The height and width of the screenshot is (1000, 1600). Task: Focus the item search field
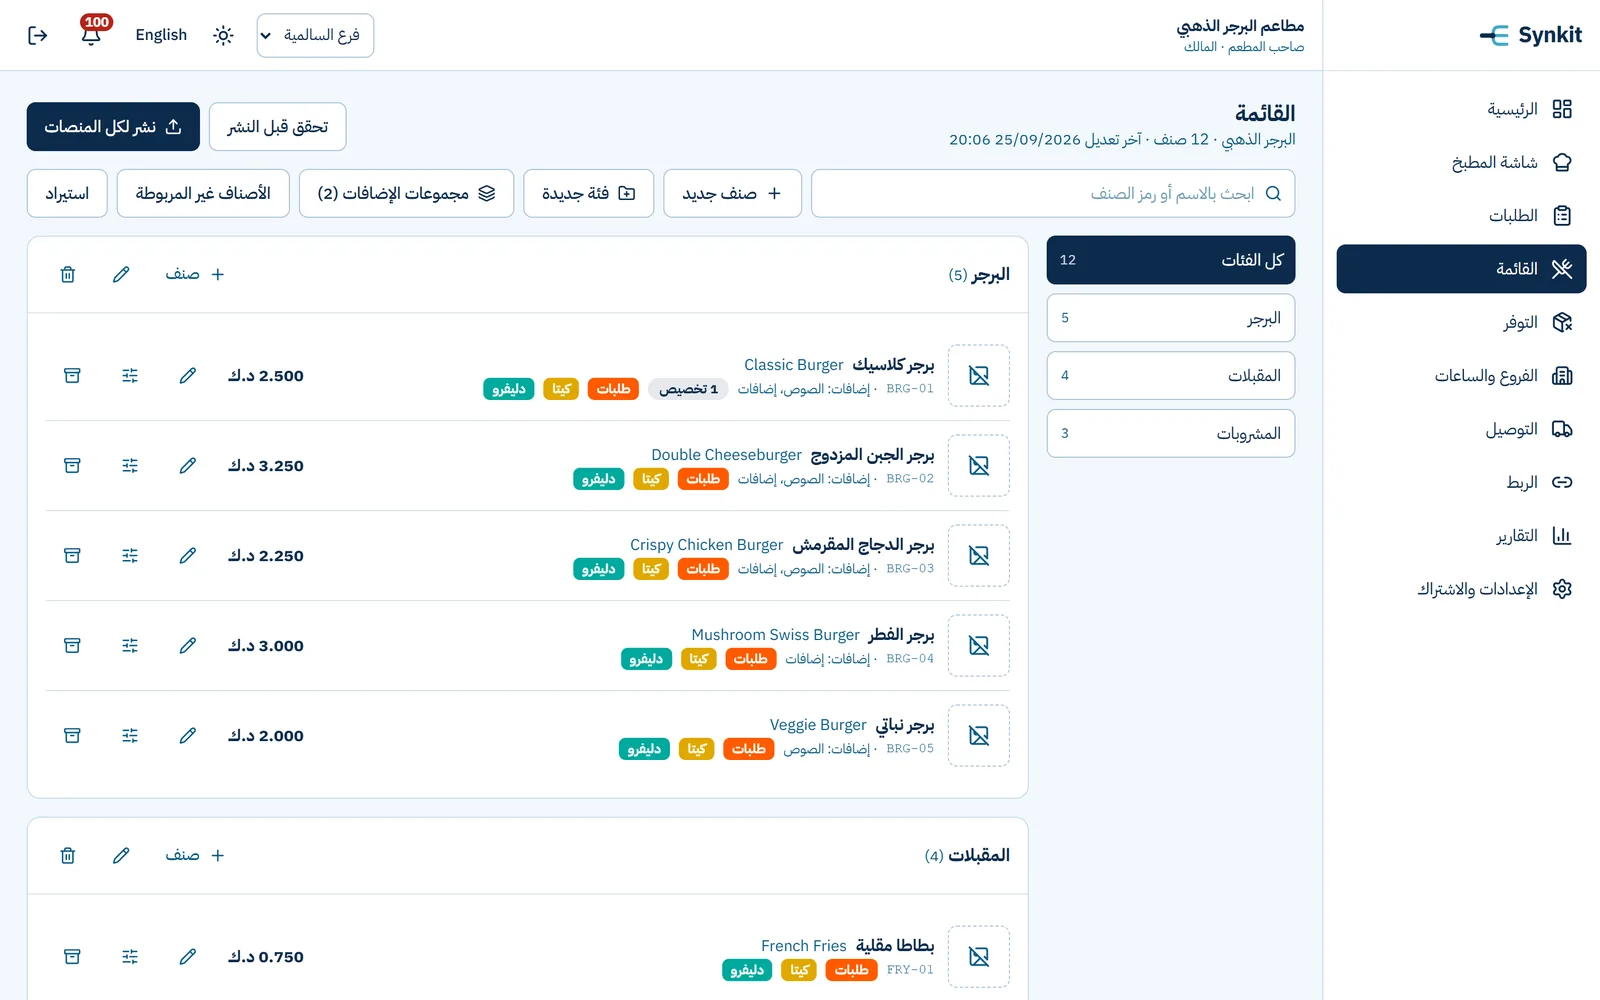coord(1053,193)
